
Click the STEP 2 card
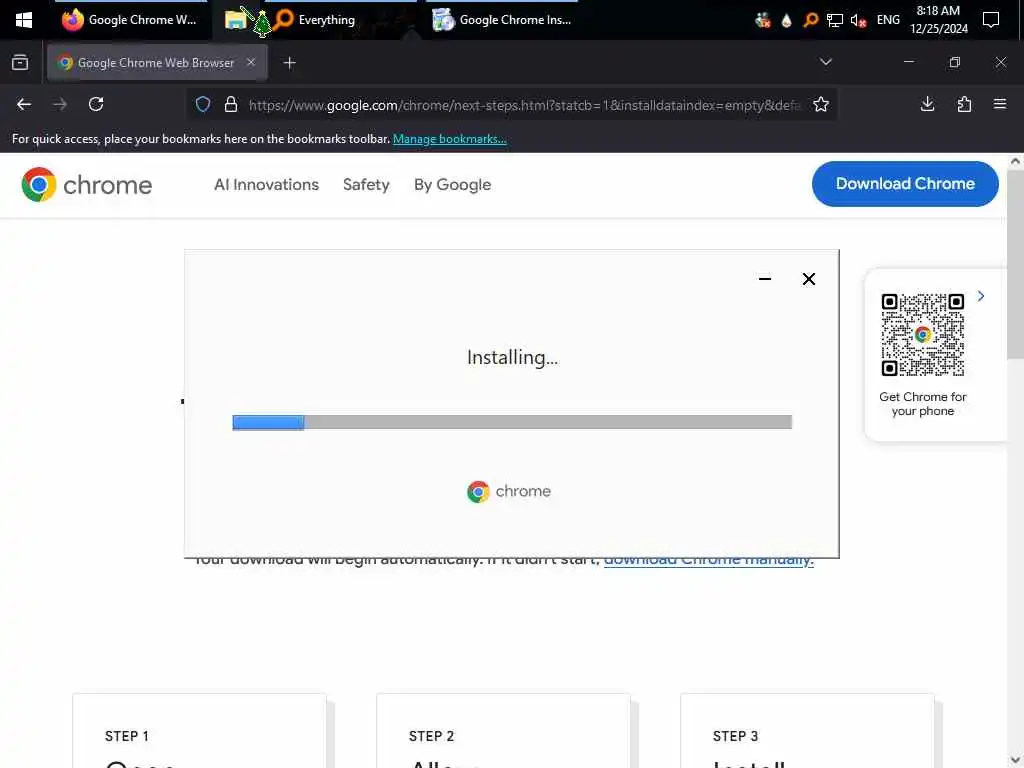(x=504, y=731)
